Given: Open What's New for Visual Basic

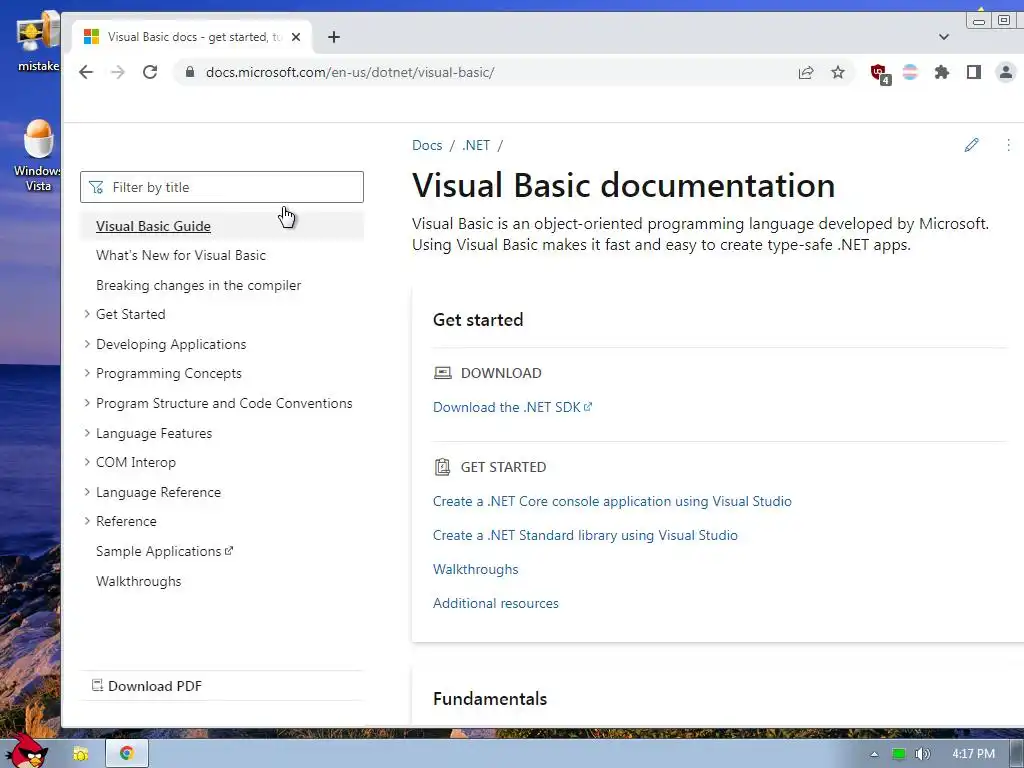Looking at the screenshot, I should [x=181, y=255].
